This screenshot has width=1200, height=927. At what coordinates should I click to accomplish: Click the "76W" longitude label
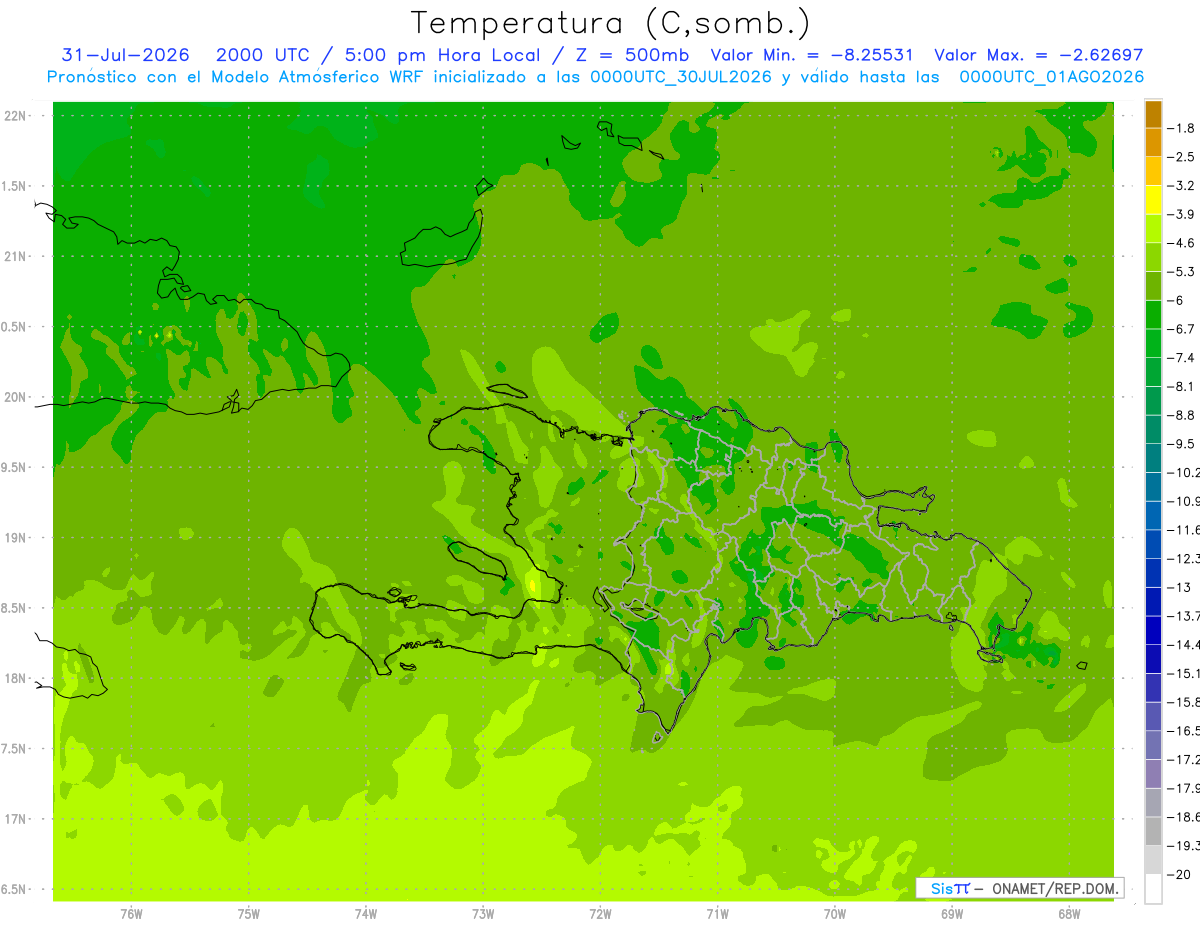[131, 914]
